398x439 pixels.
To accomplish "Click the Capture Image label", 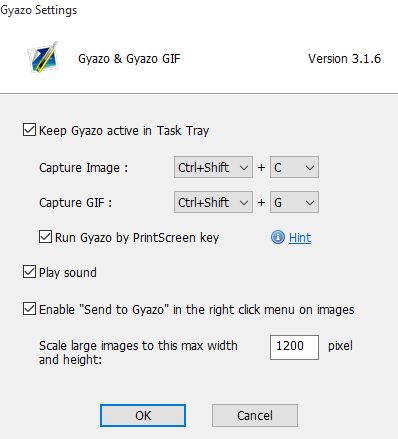I will (83, 168).
